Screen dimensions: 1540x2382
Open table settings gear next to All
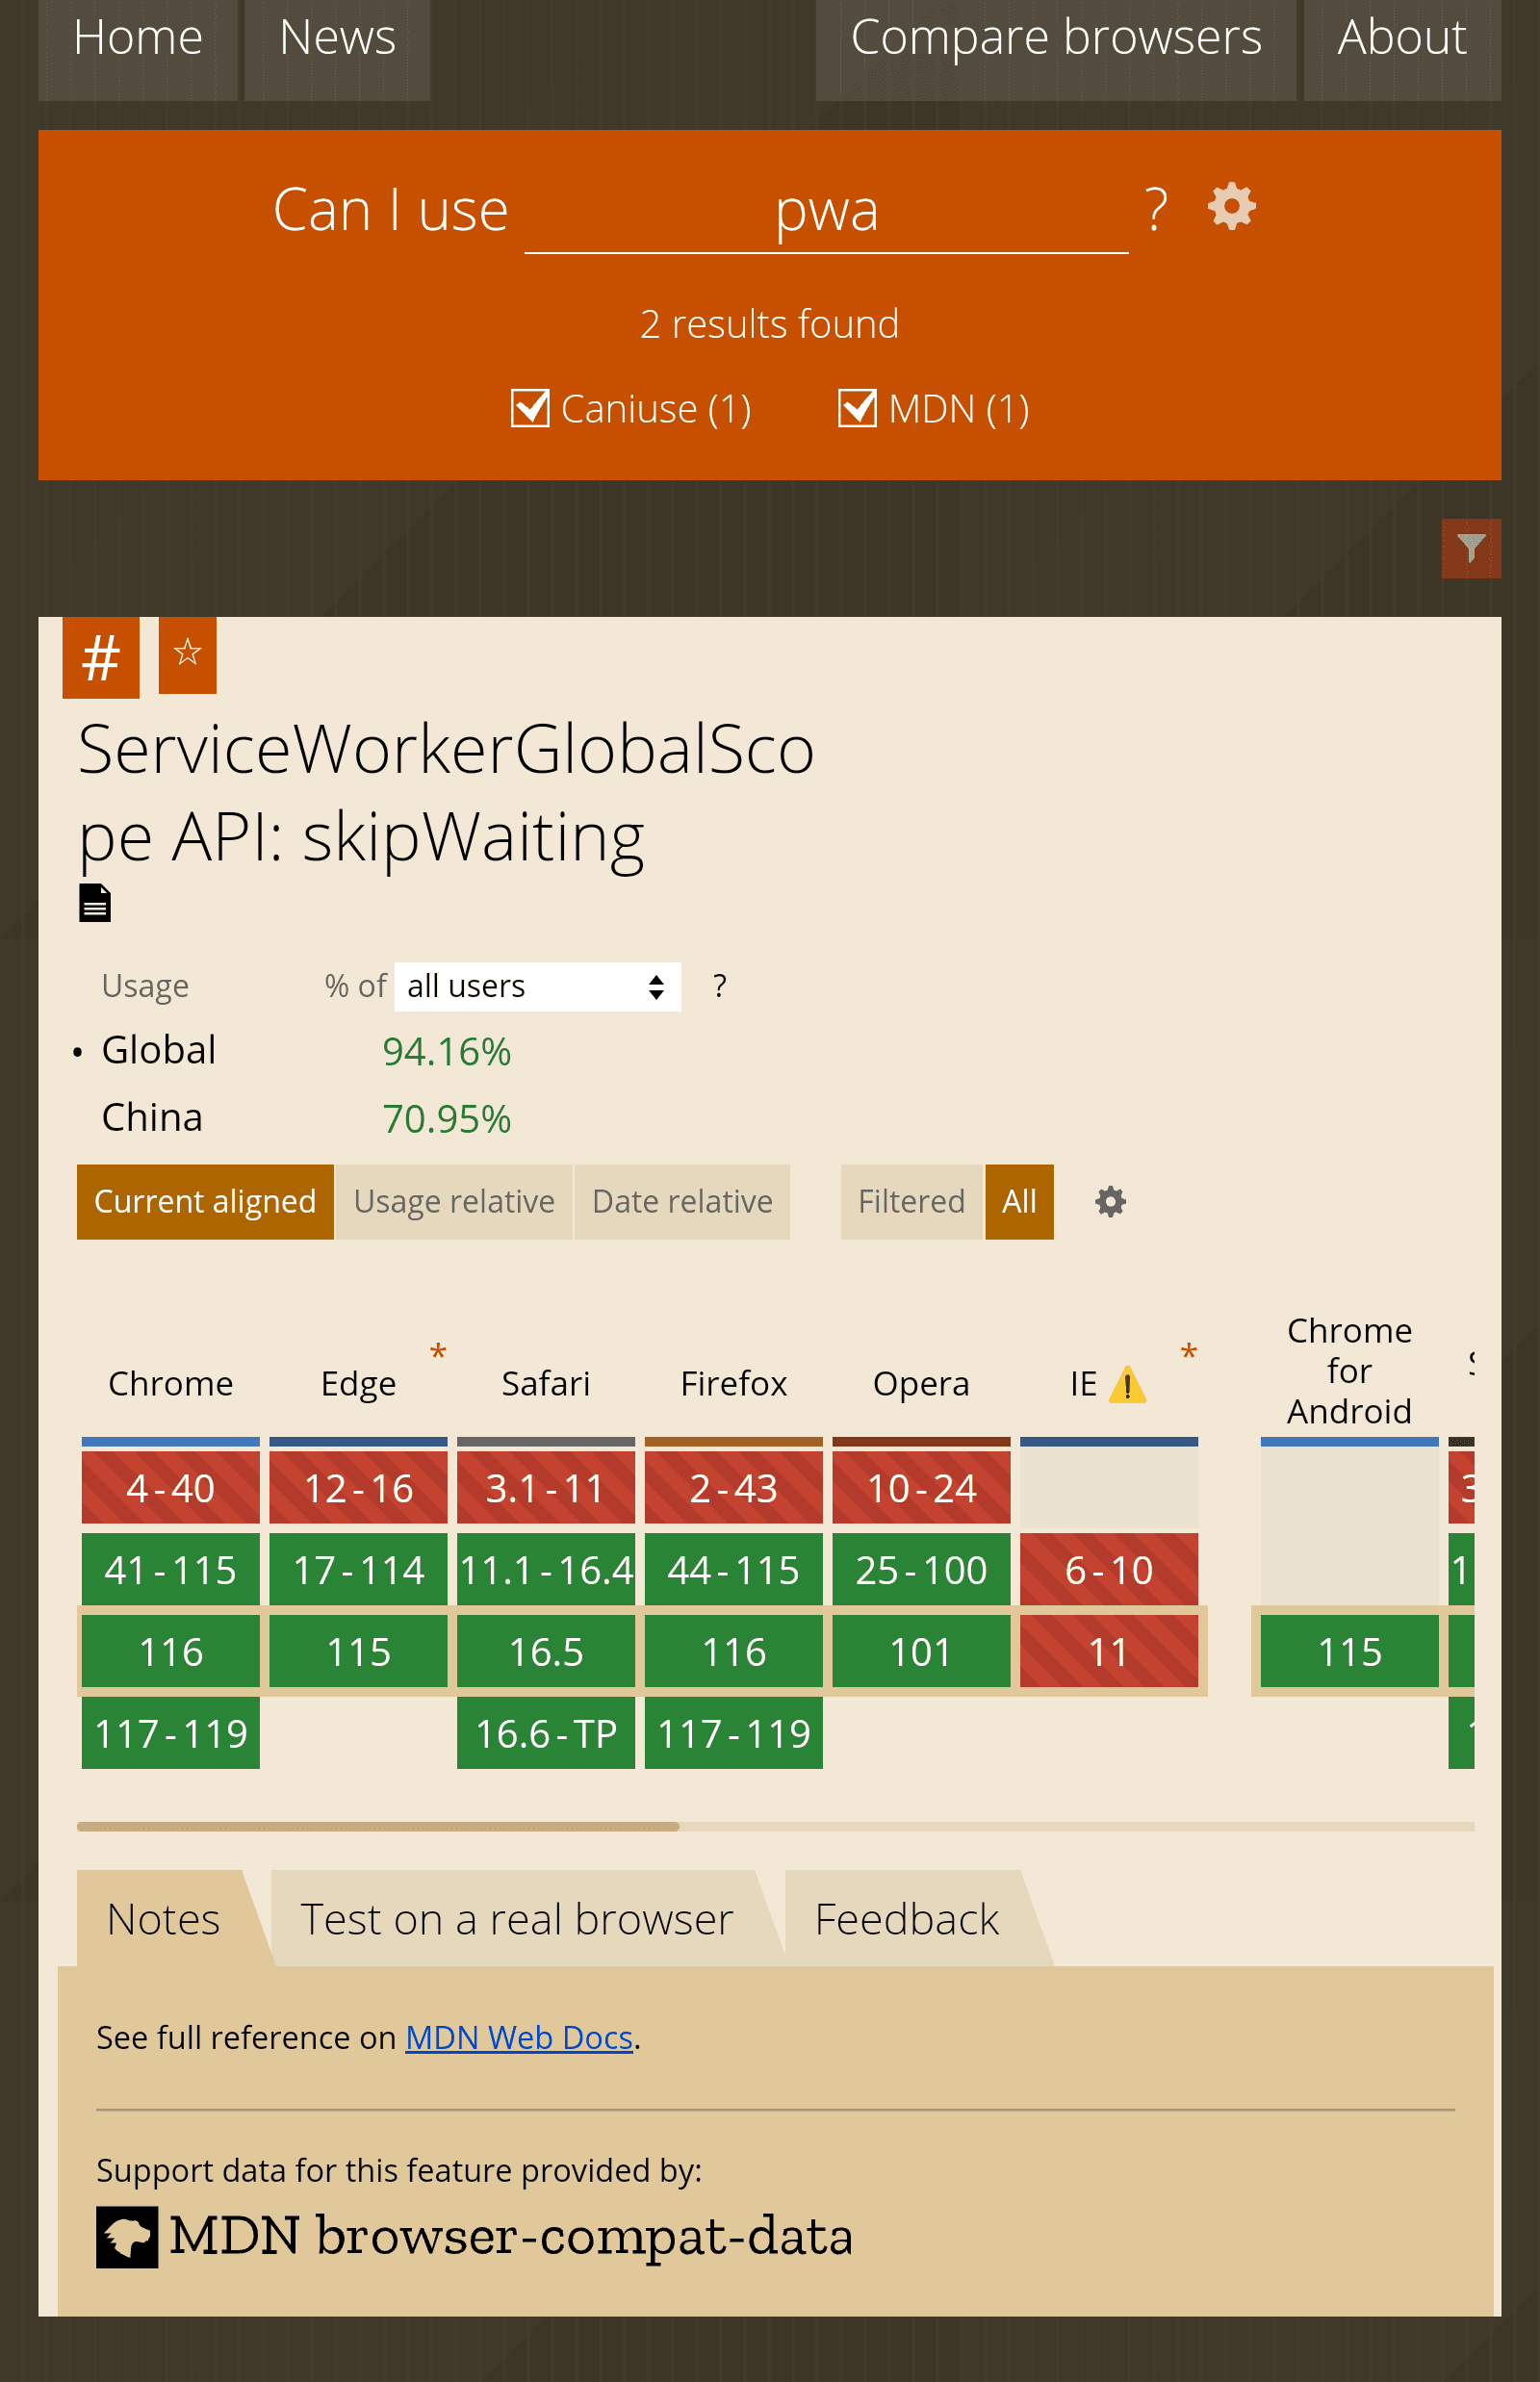[1110, 1201]
